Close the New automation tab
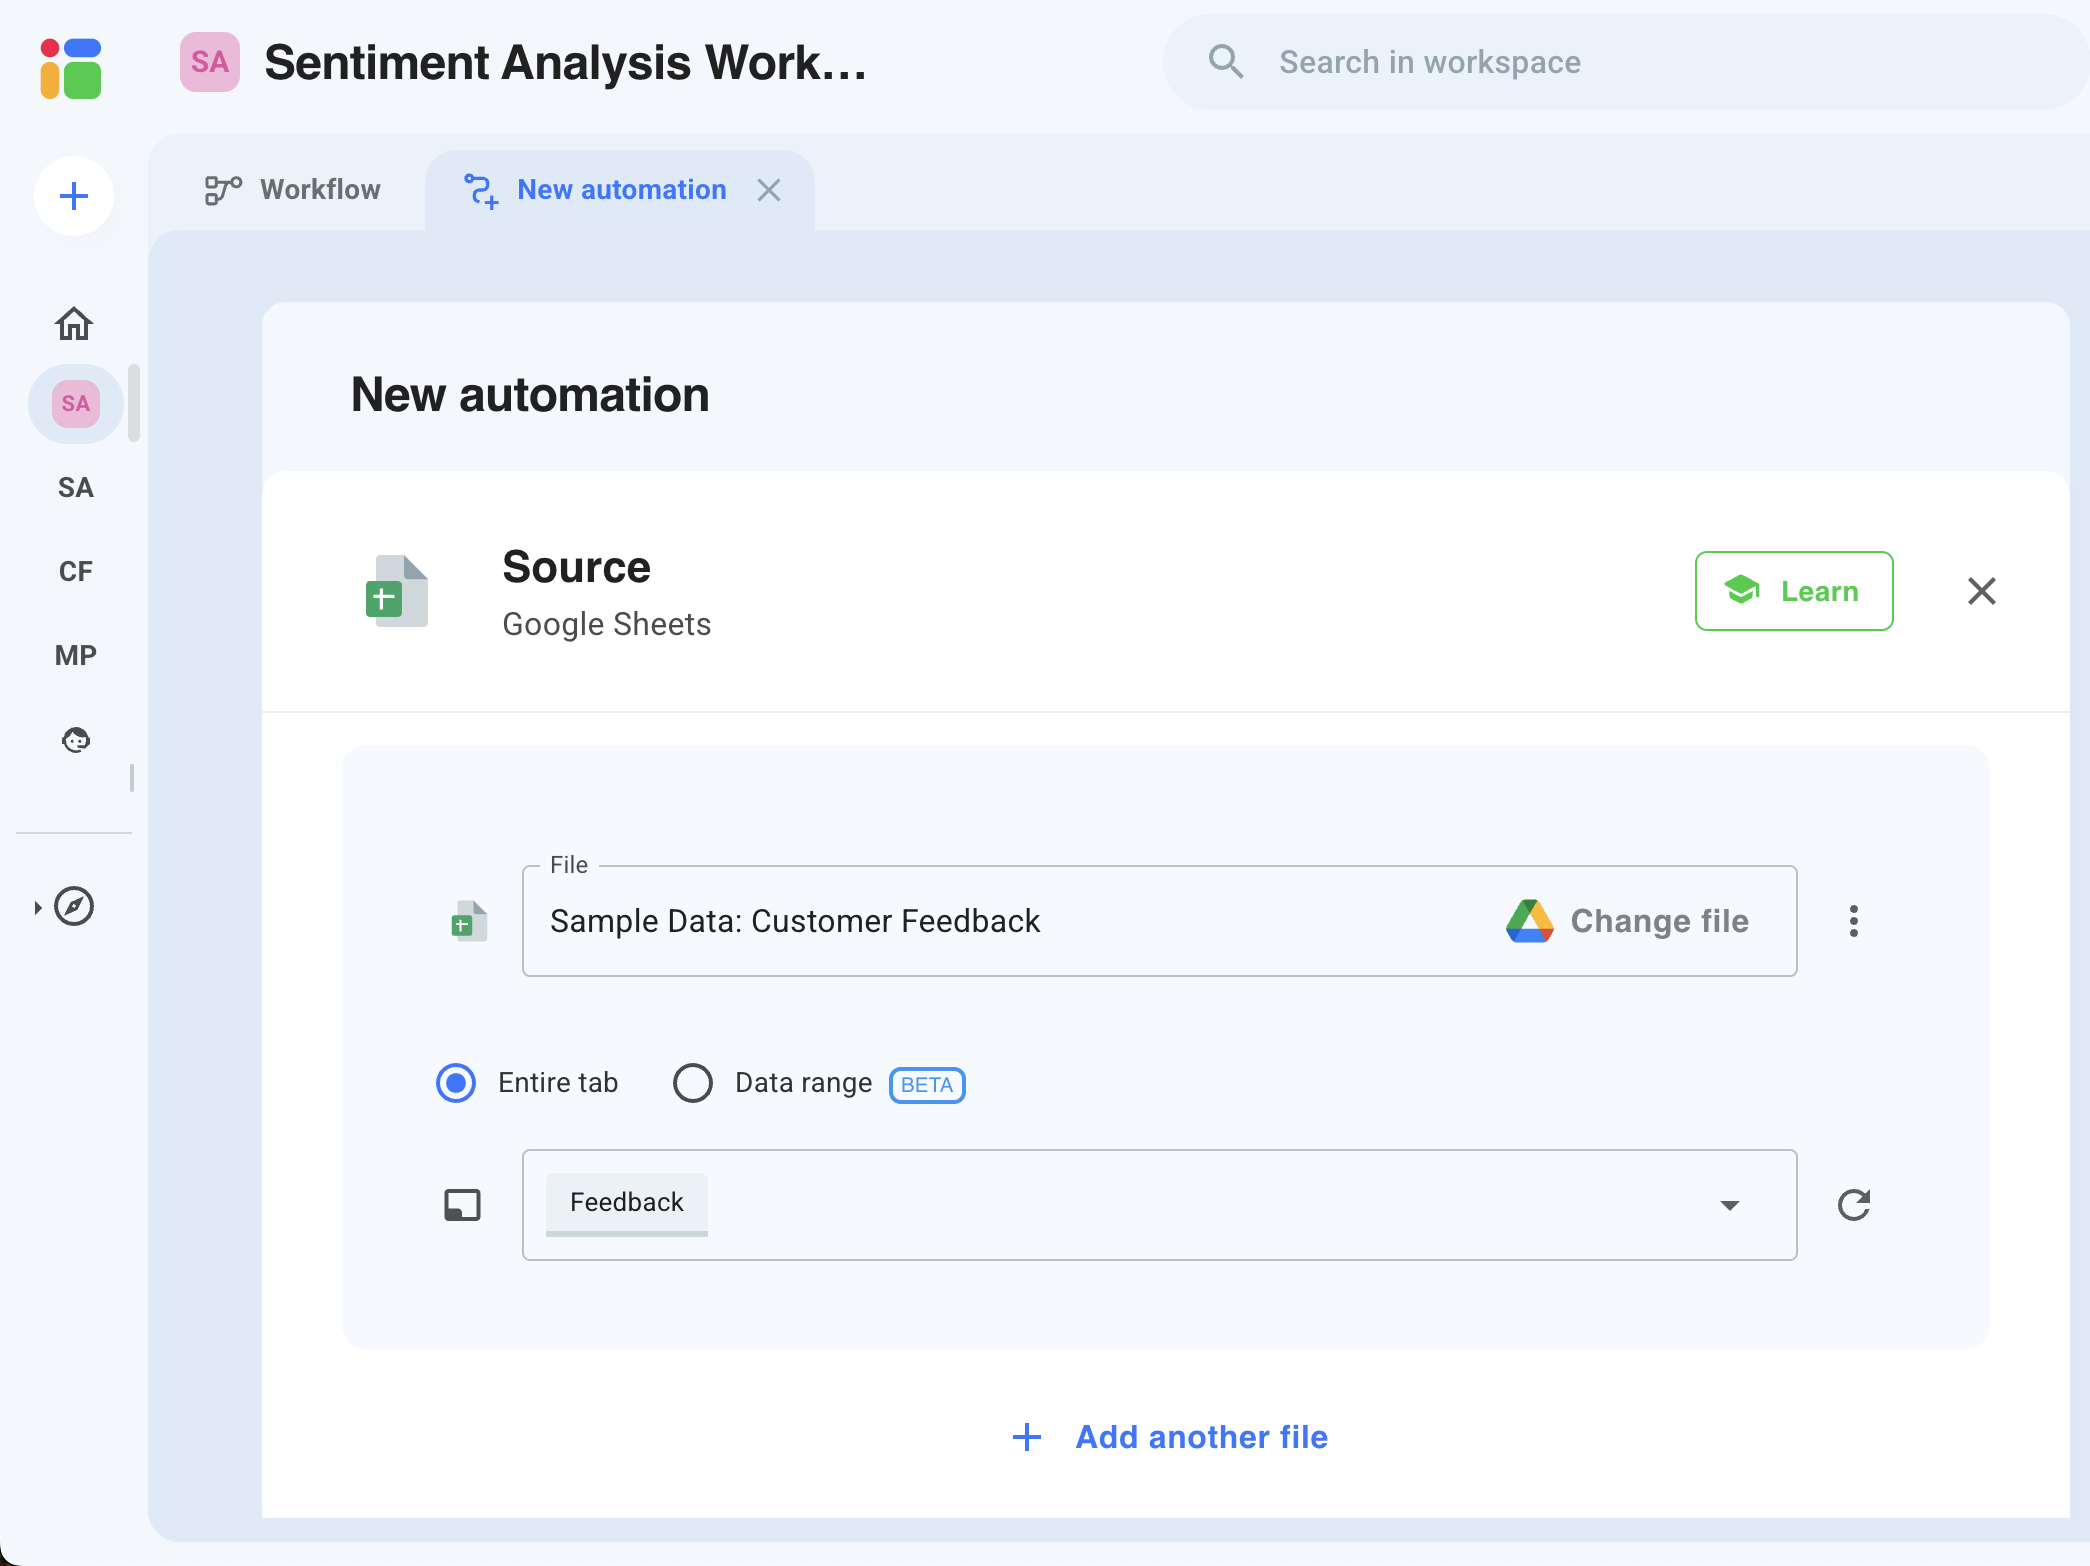 tap(769, 190)
